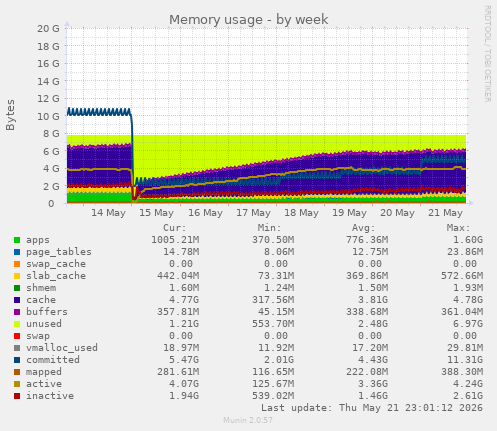Click the 'Munin 2.0.57' version text
The image size is (497, 431).
pyautogui.click(x=248, y=420)
